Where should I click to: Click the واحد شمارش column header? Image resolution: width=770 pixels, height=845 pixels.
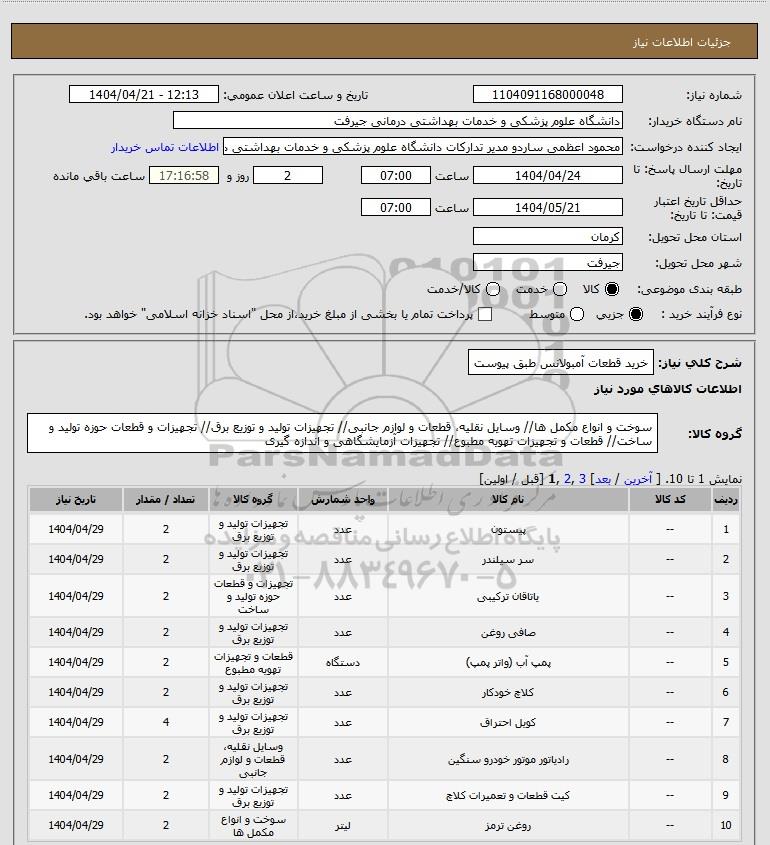(343, 500)
